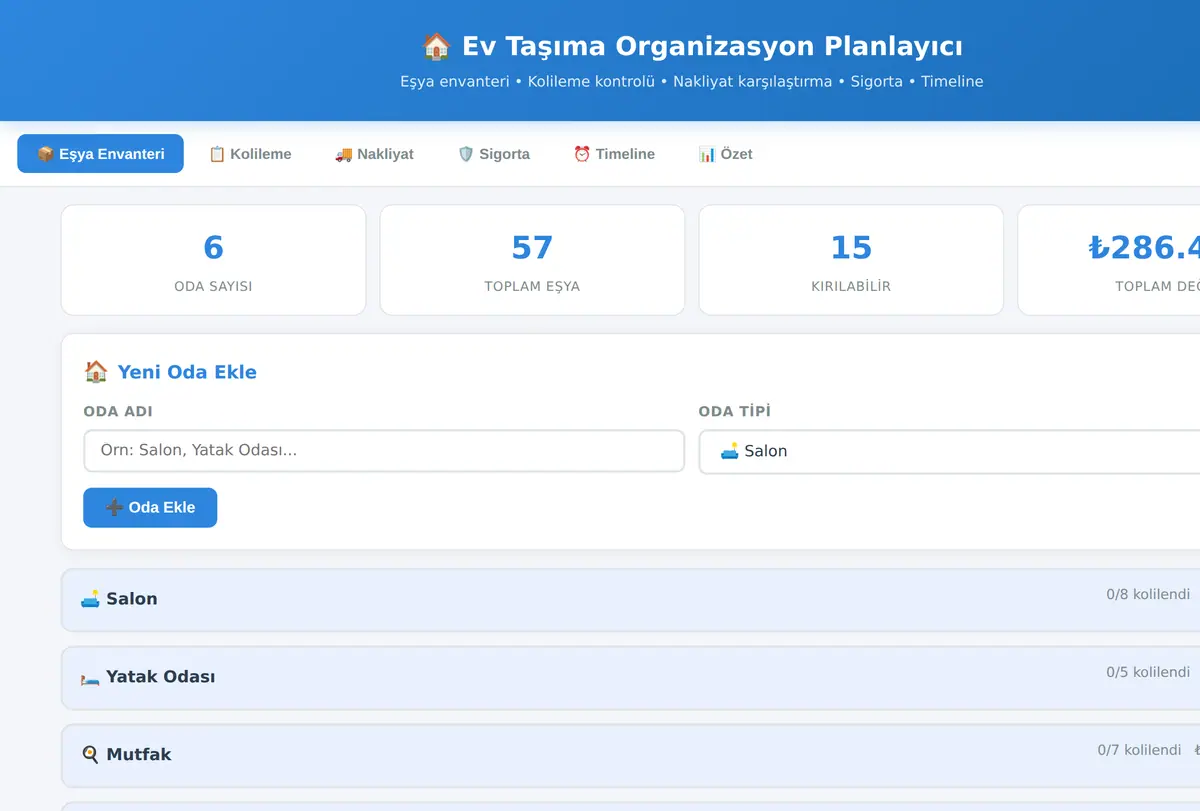This screenshot has width=1200, height=811.
Task: Switch to the Kolileme tab
Action: (x=250, y=154)
